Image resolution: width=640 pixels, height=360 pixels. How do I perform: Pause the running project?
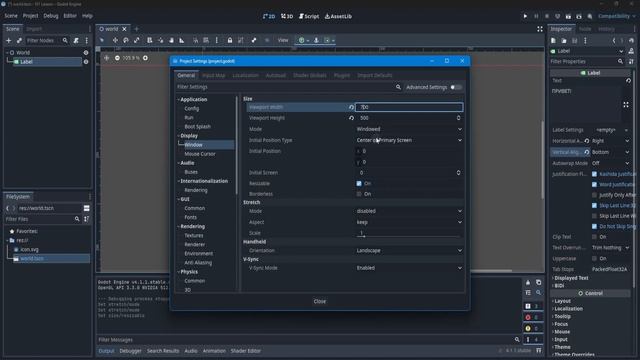click(536, 16)
